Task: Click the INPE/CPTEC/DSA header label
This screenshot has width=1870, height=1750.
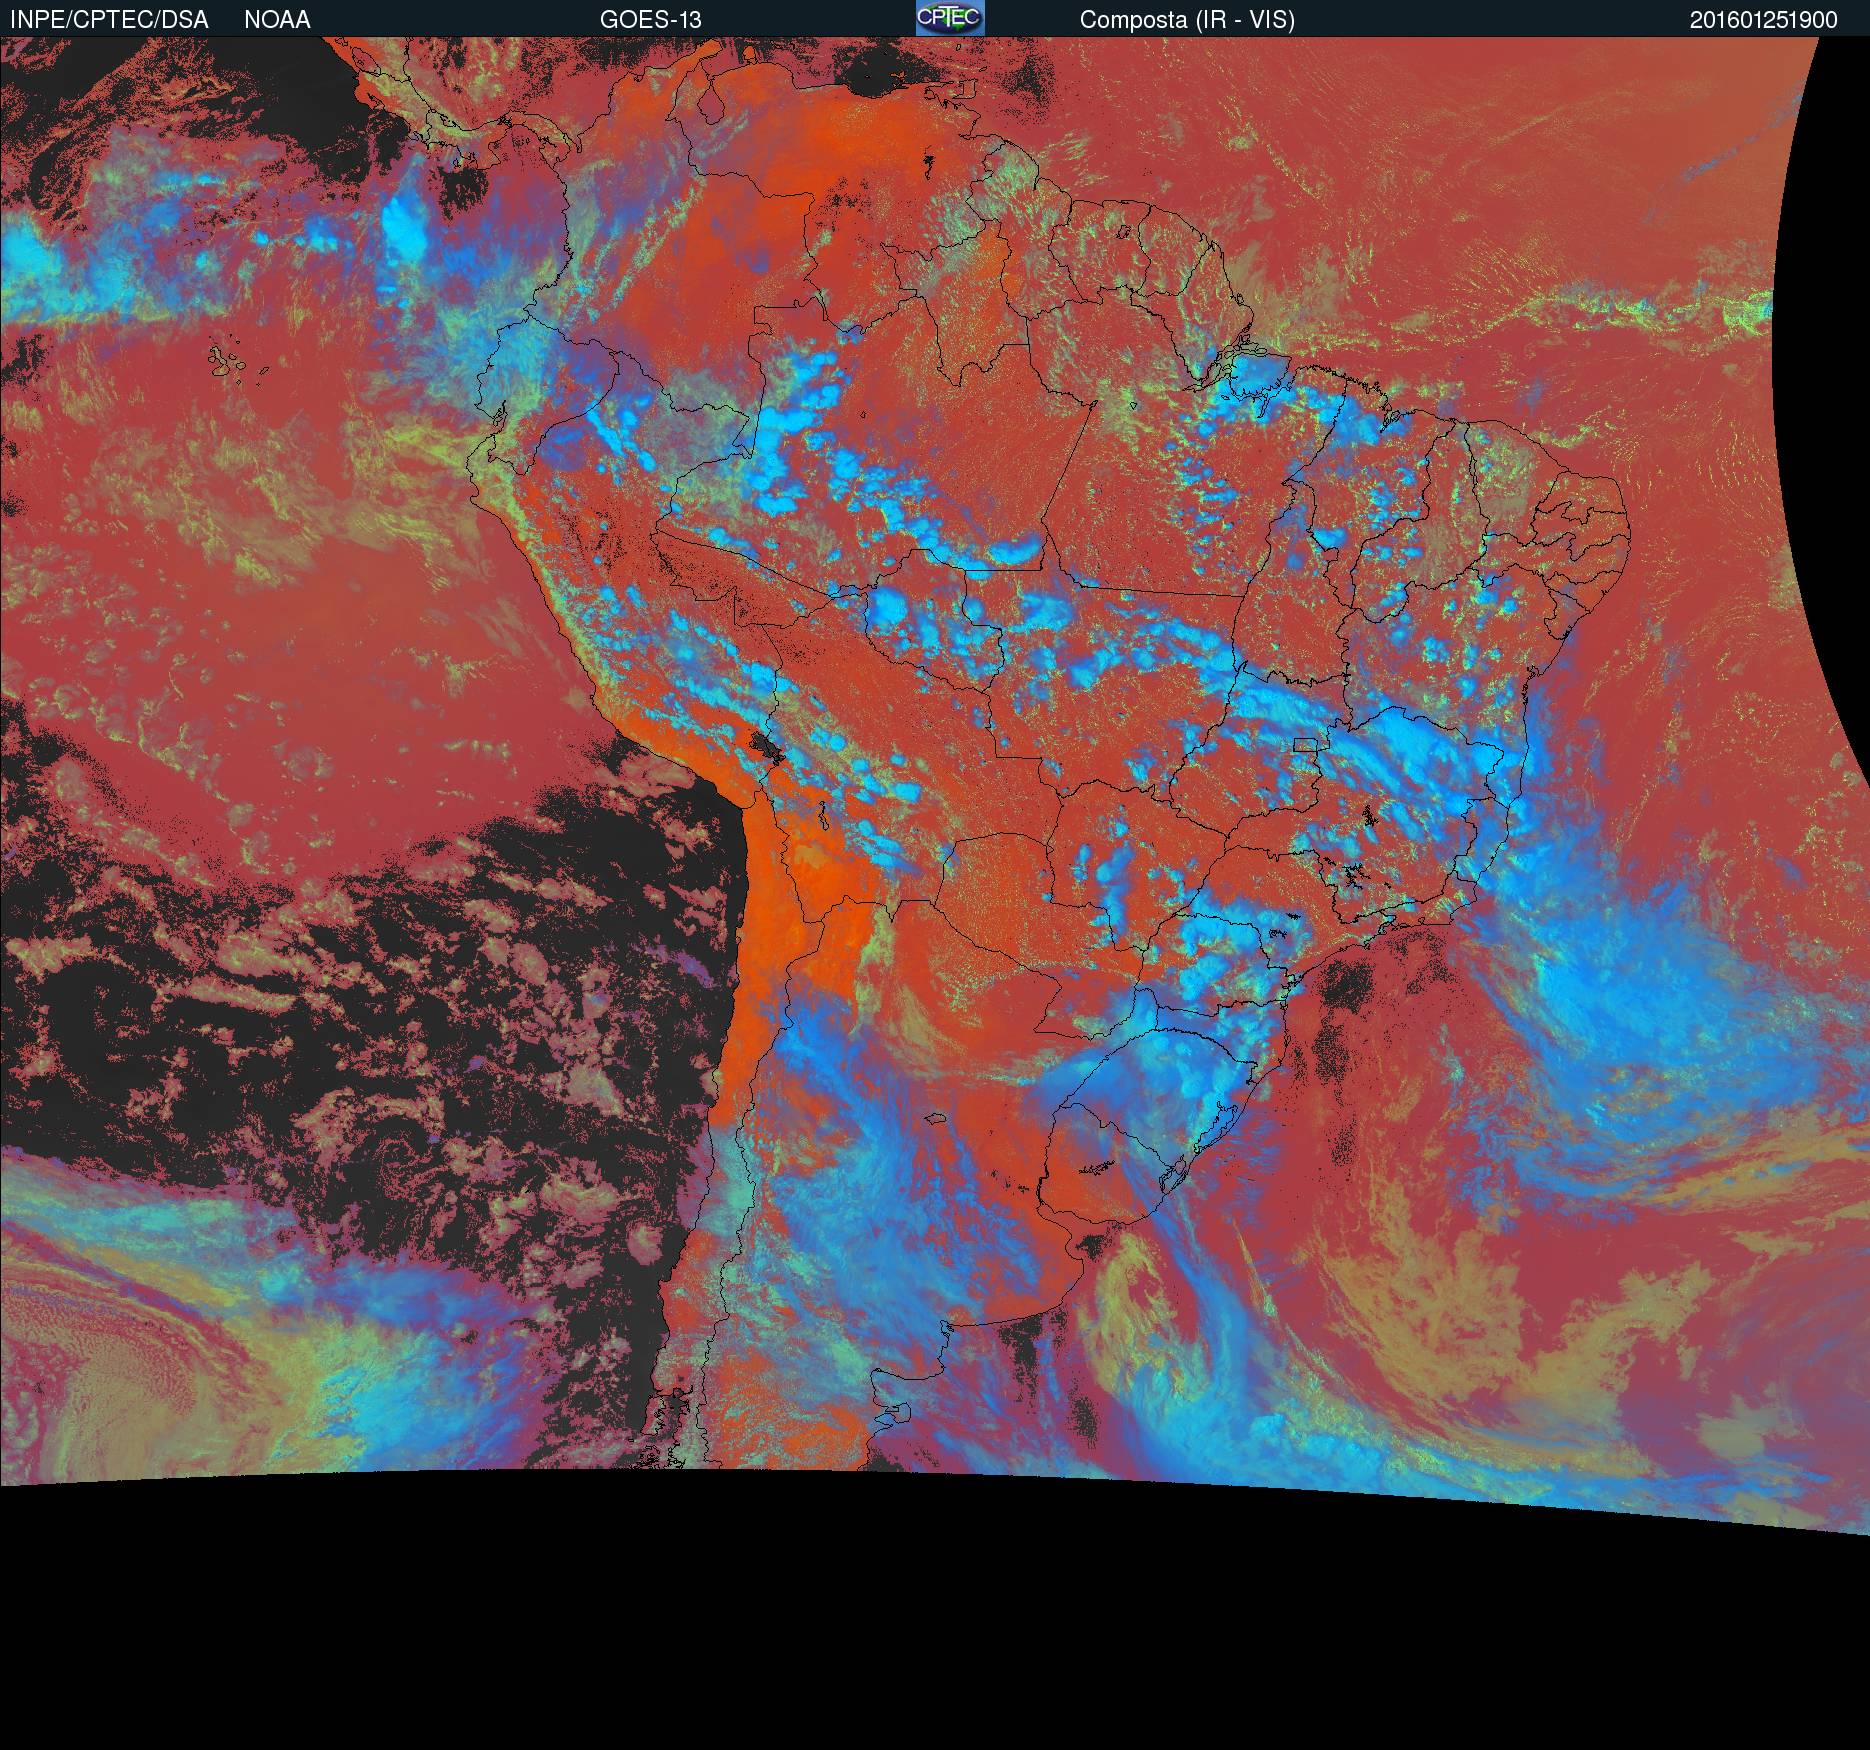Action: (x=109, y=20)
